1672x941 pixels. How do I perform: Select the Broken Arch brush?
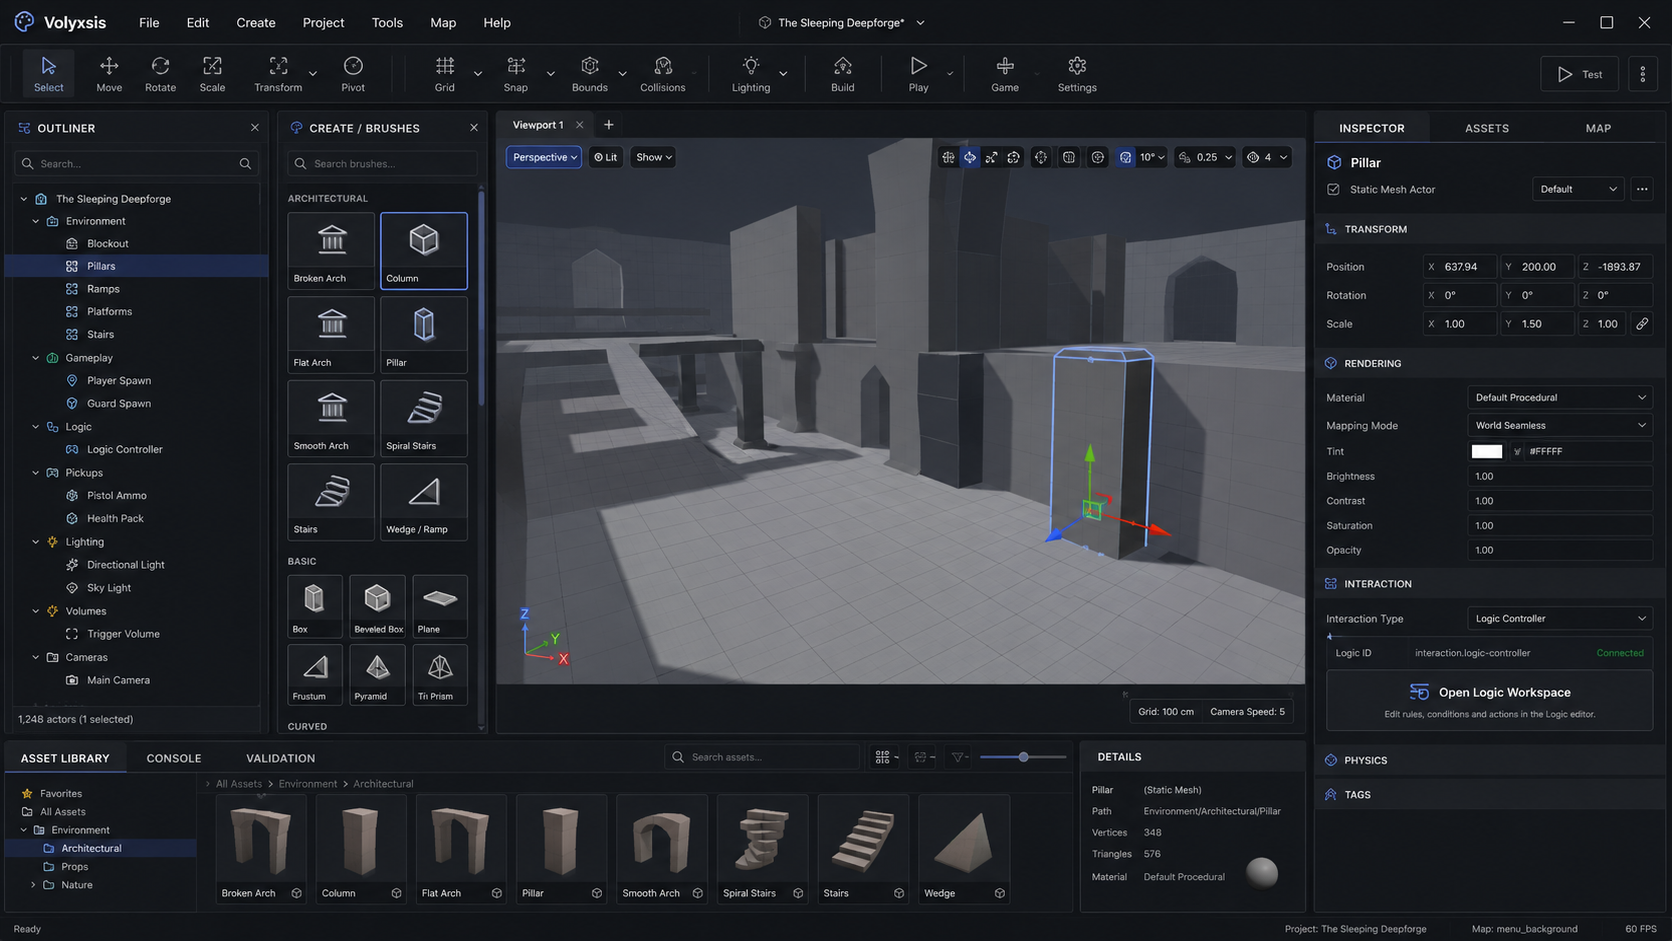(331, 250)
